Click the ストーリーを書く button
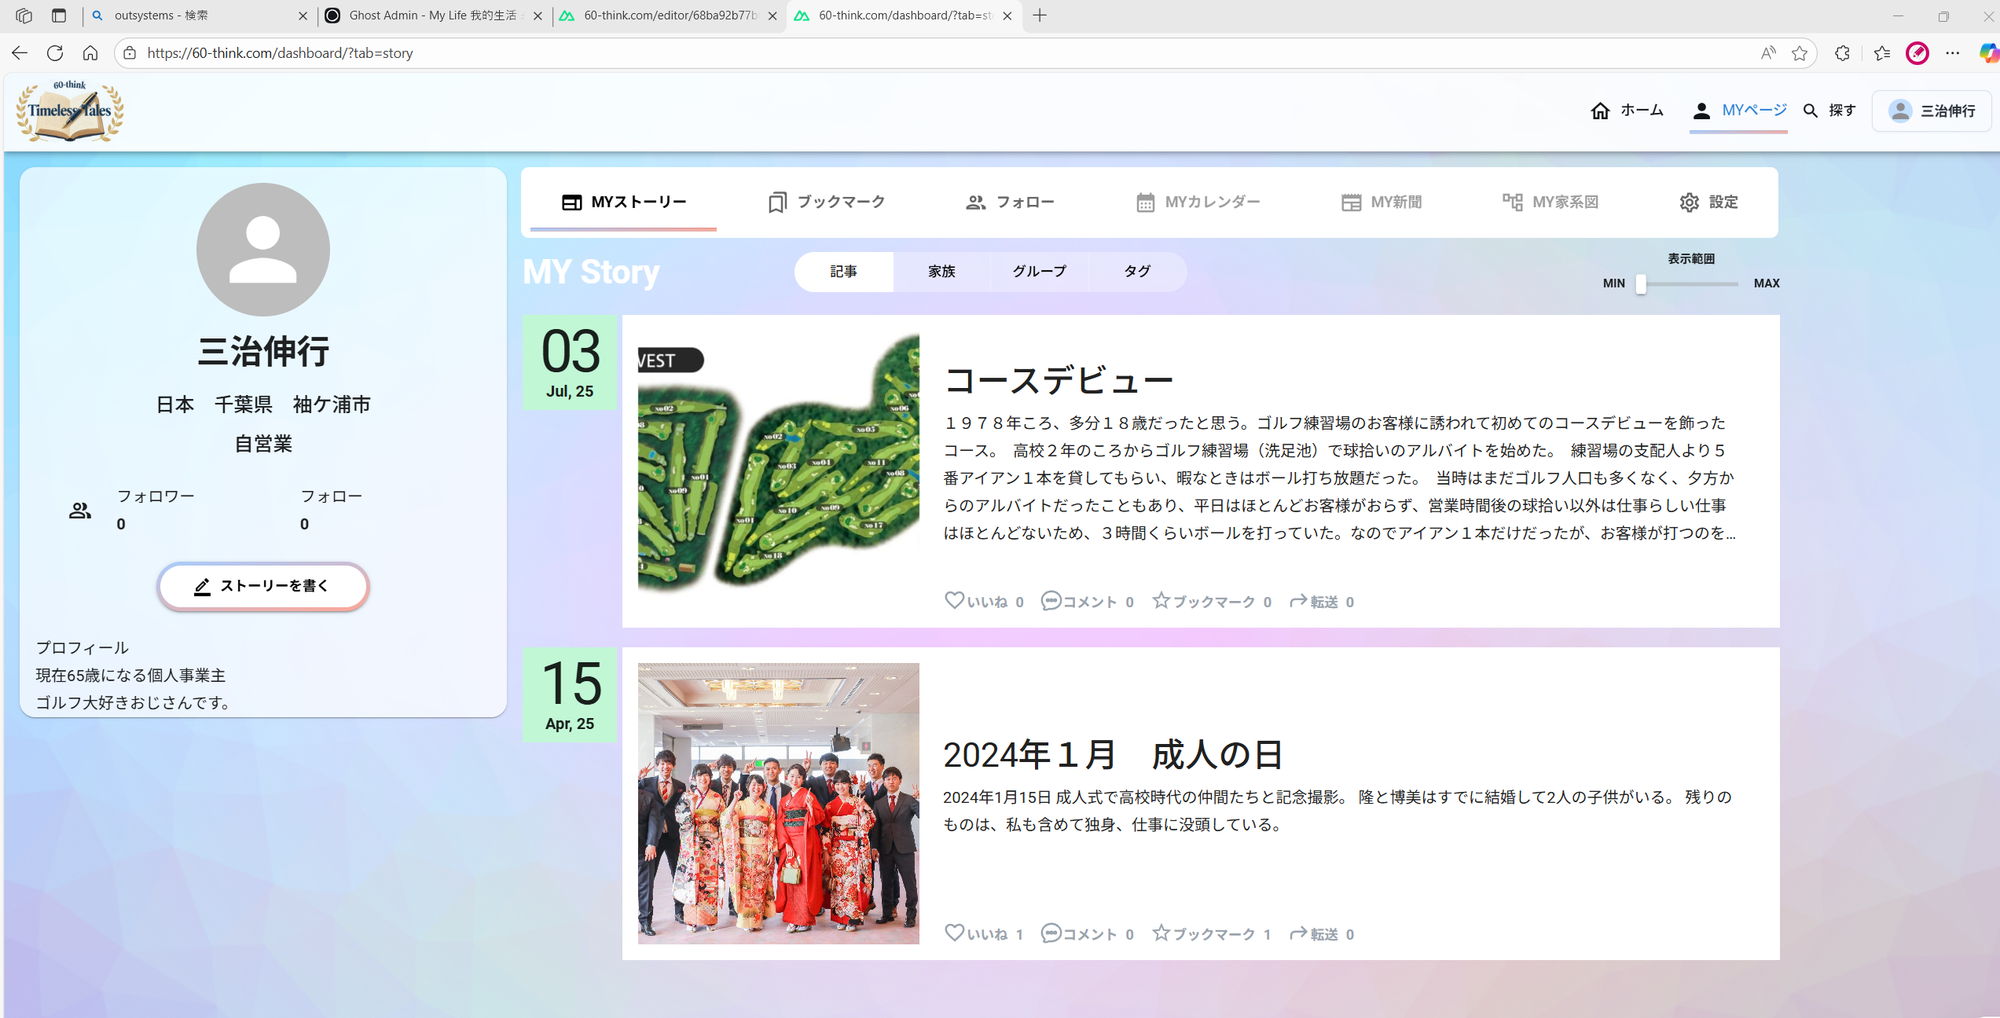The image size is (2000, 1018). click(263, 586)
